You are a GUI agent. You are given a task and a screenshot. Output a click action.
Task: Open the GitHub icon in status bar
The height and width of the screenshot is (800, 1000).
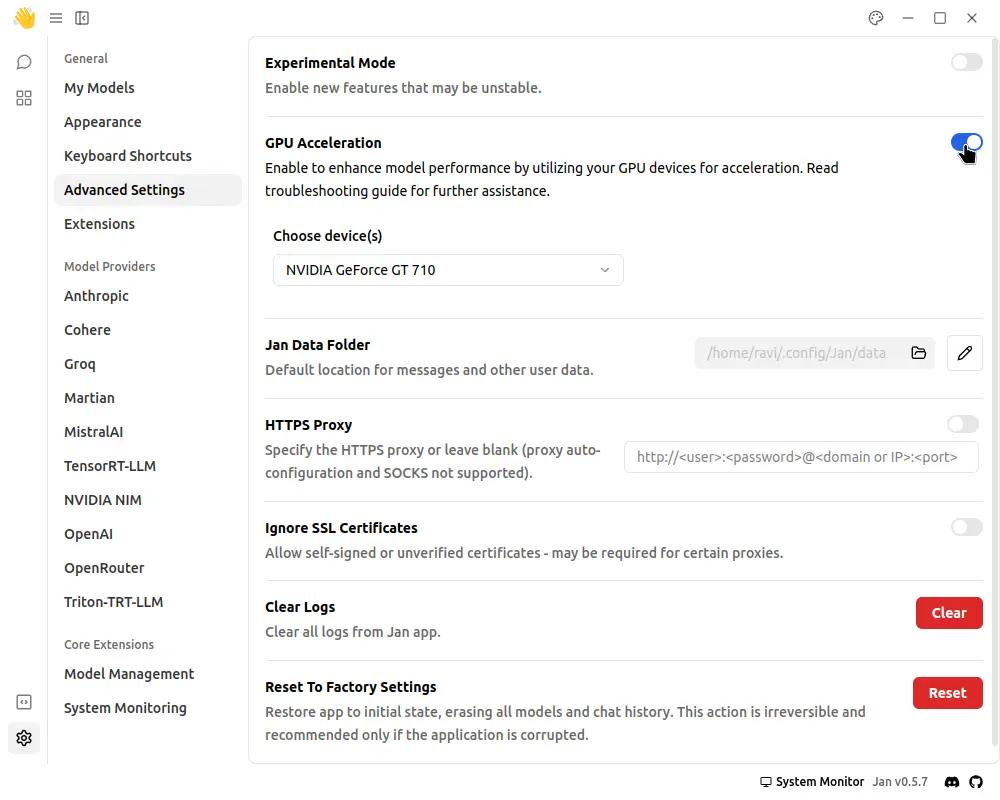pyautogui.click(x=976, y=781)
